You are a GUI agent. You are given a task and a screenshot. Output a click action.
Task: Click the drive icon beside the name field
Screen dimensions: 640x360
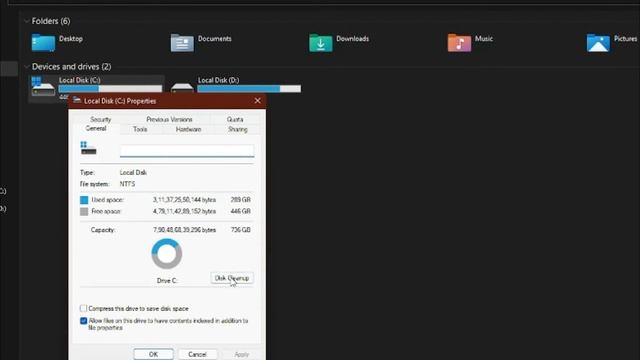click(88, 148)
